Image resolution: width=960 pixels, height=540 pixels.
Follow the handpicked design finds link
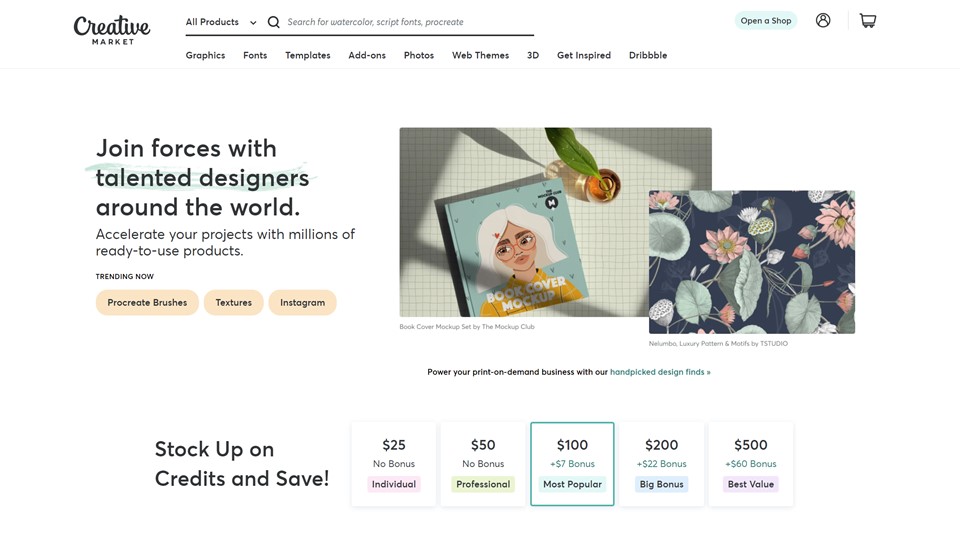pos(660,372)
